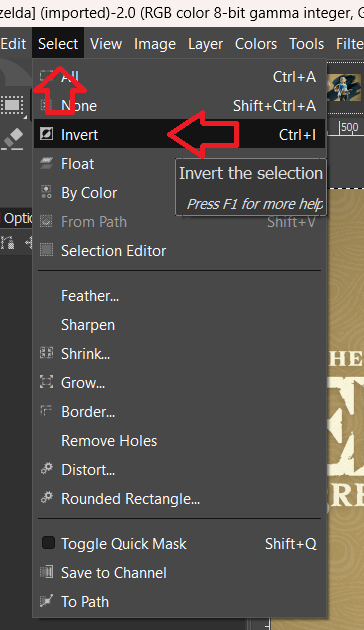Open Rounded Rectangle dialog
364x630 pixels.
(180, 499)
